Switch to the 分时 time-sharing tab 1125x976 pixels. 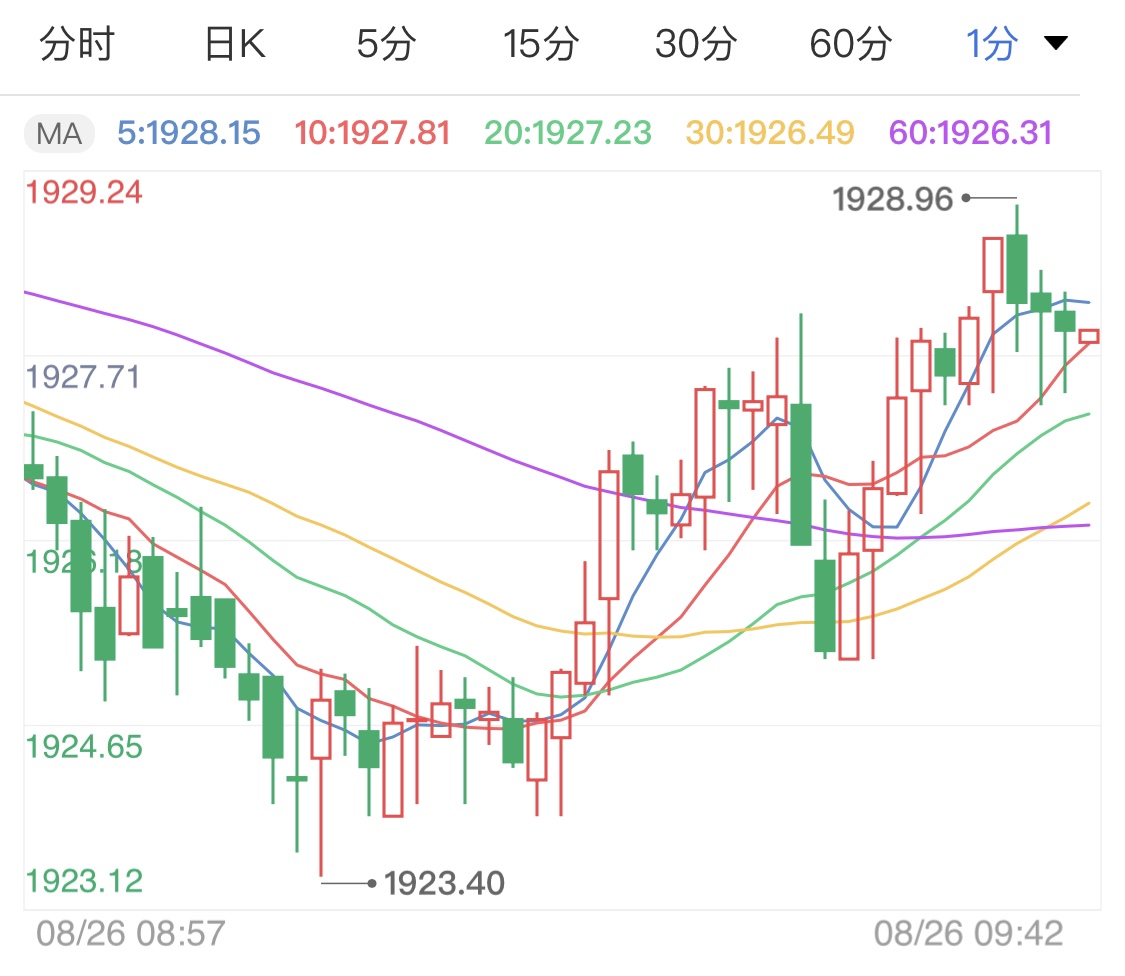click(77, 44)
